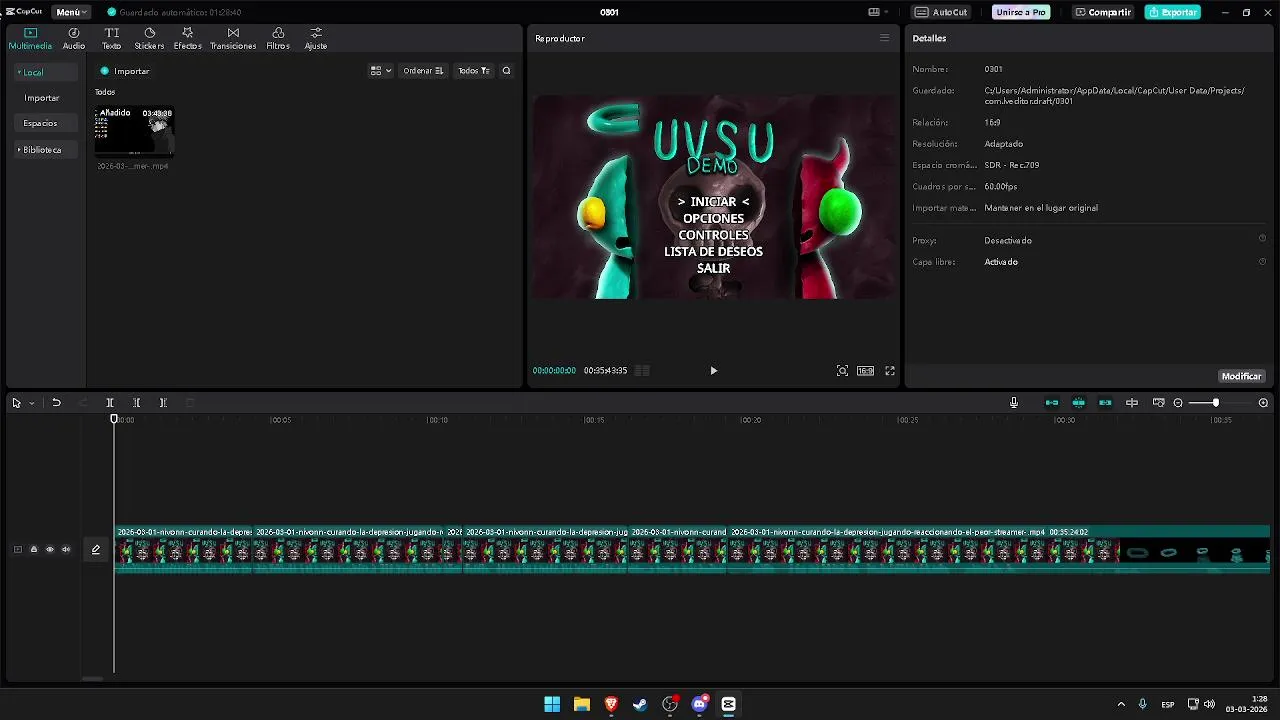Click delete right of playhead tool
This screenshot has height=720, width=1280.
coord(163,403)
